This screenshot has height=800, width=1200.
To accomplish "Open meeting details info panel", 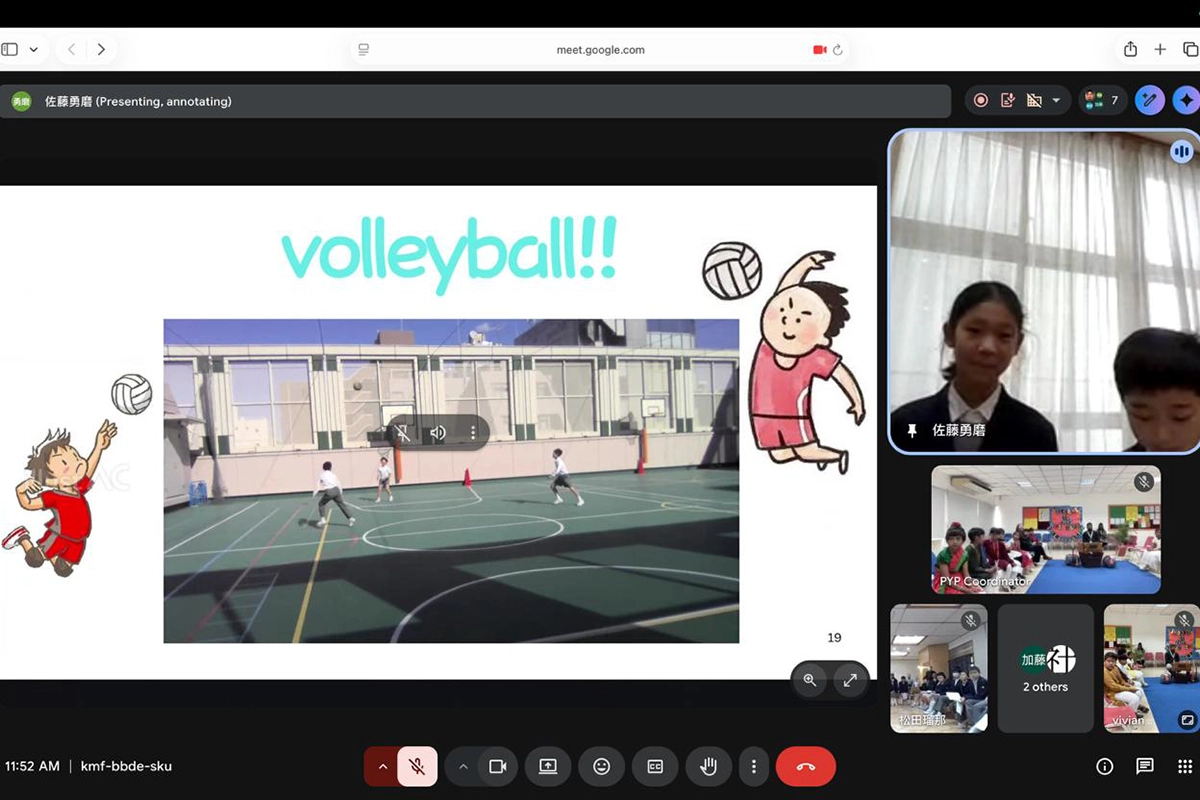I will 1105,767.
